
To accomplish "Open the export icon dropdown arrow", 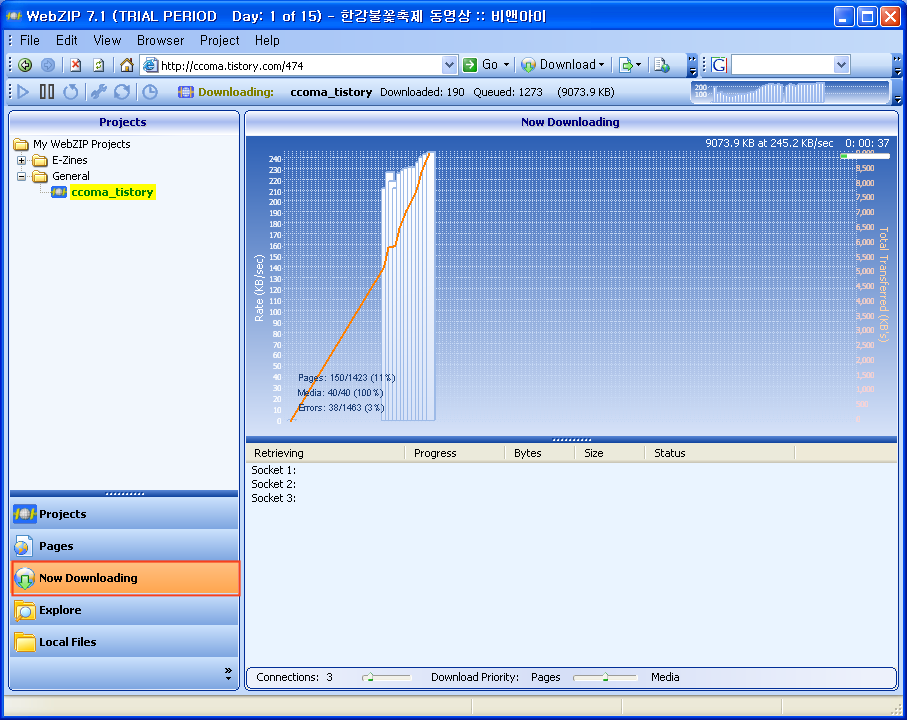I will click(x=638, y=65).
